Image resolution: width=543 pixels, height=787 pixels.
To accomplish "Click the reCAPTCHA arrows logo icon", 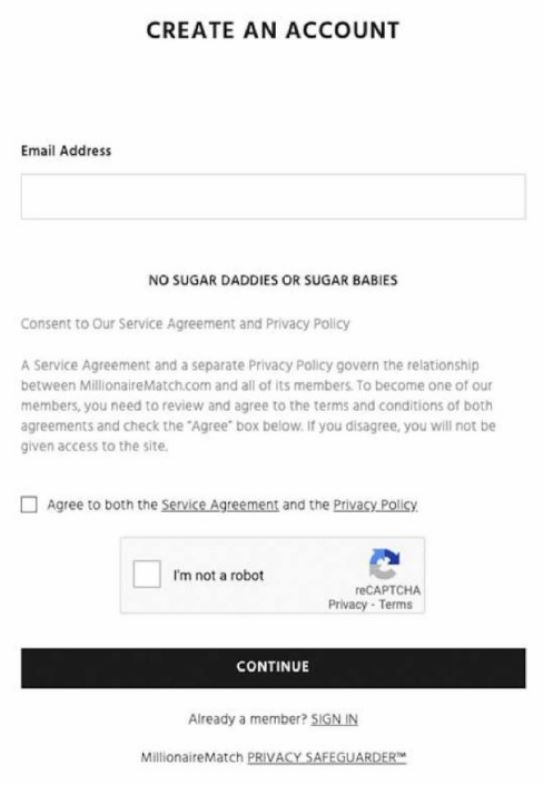I will 384,564.
